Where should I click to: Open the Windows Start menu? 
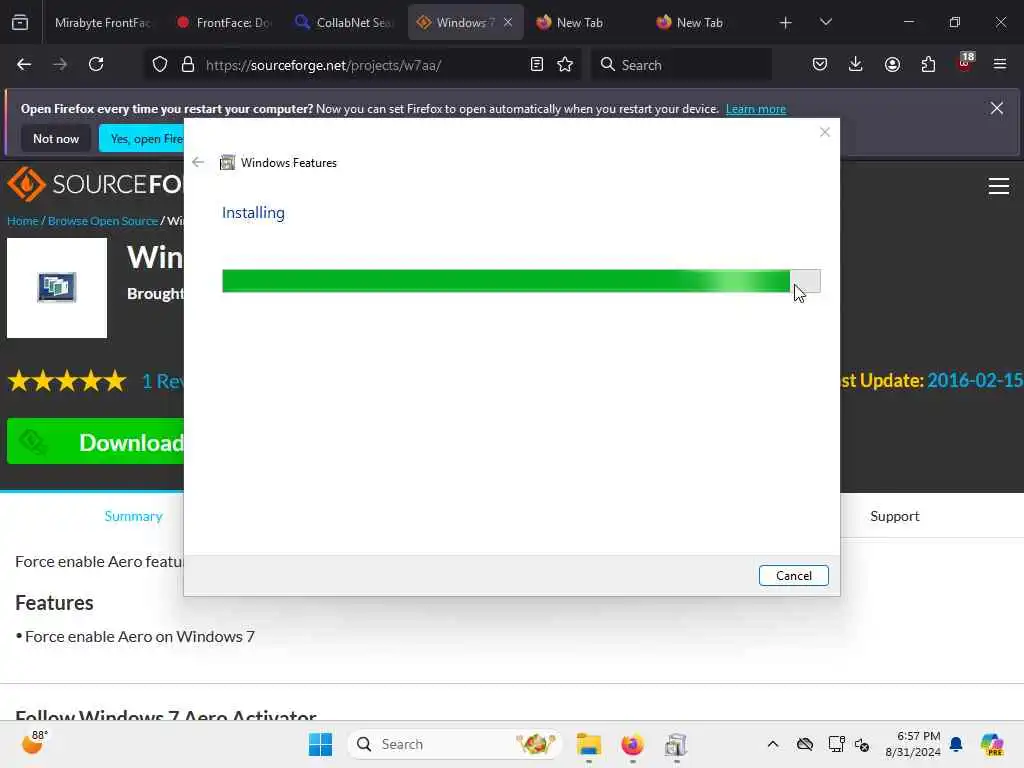point(320,744)
